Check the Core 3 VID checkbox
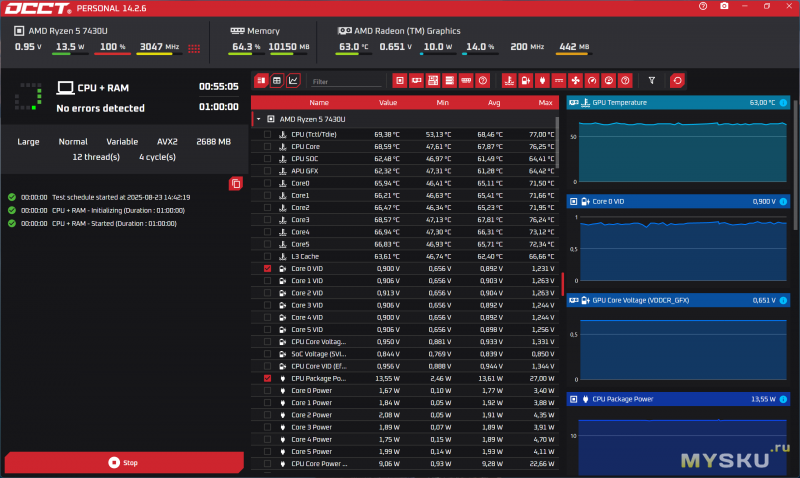Screen dimensions: 800x478 [267, 305]
